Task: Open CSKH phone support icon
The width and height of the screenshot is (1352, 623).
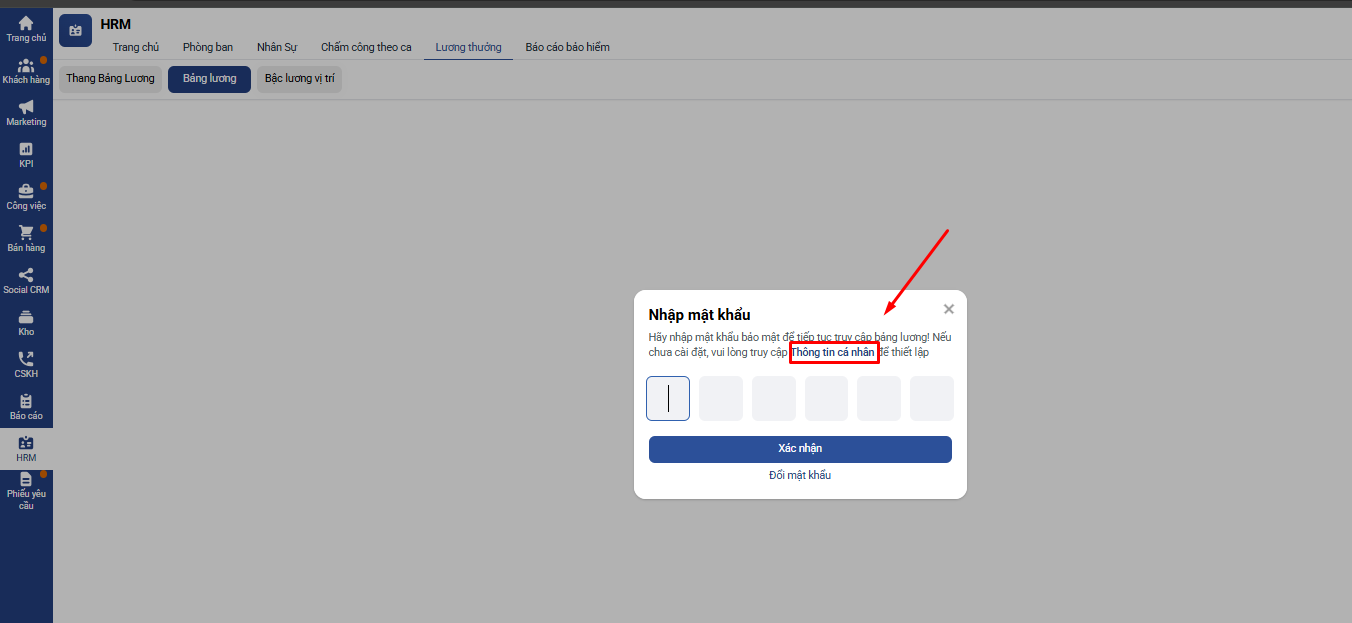Action: (x=26, y=359)
